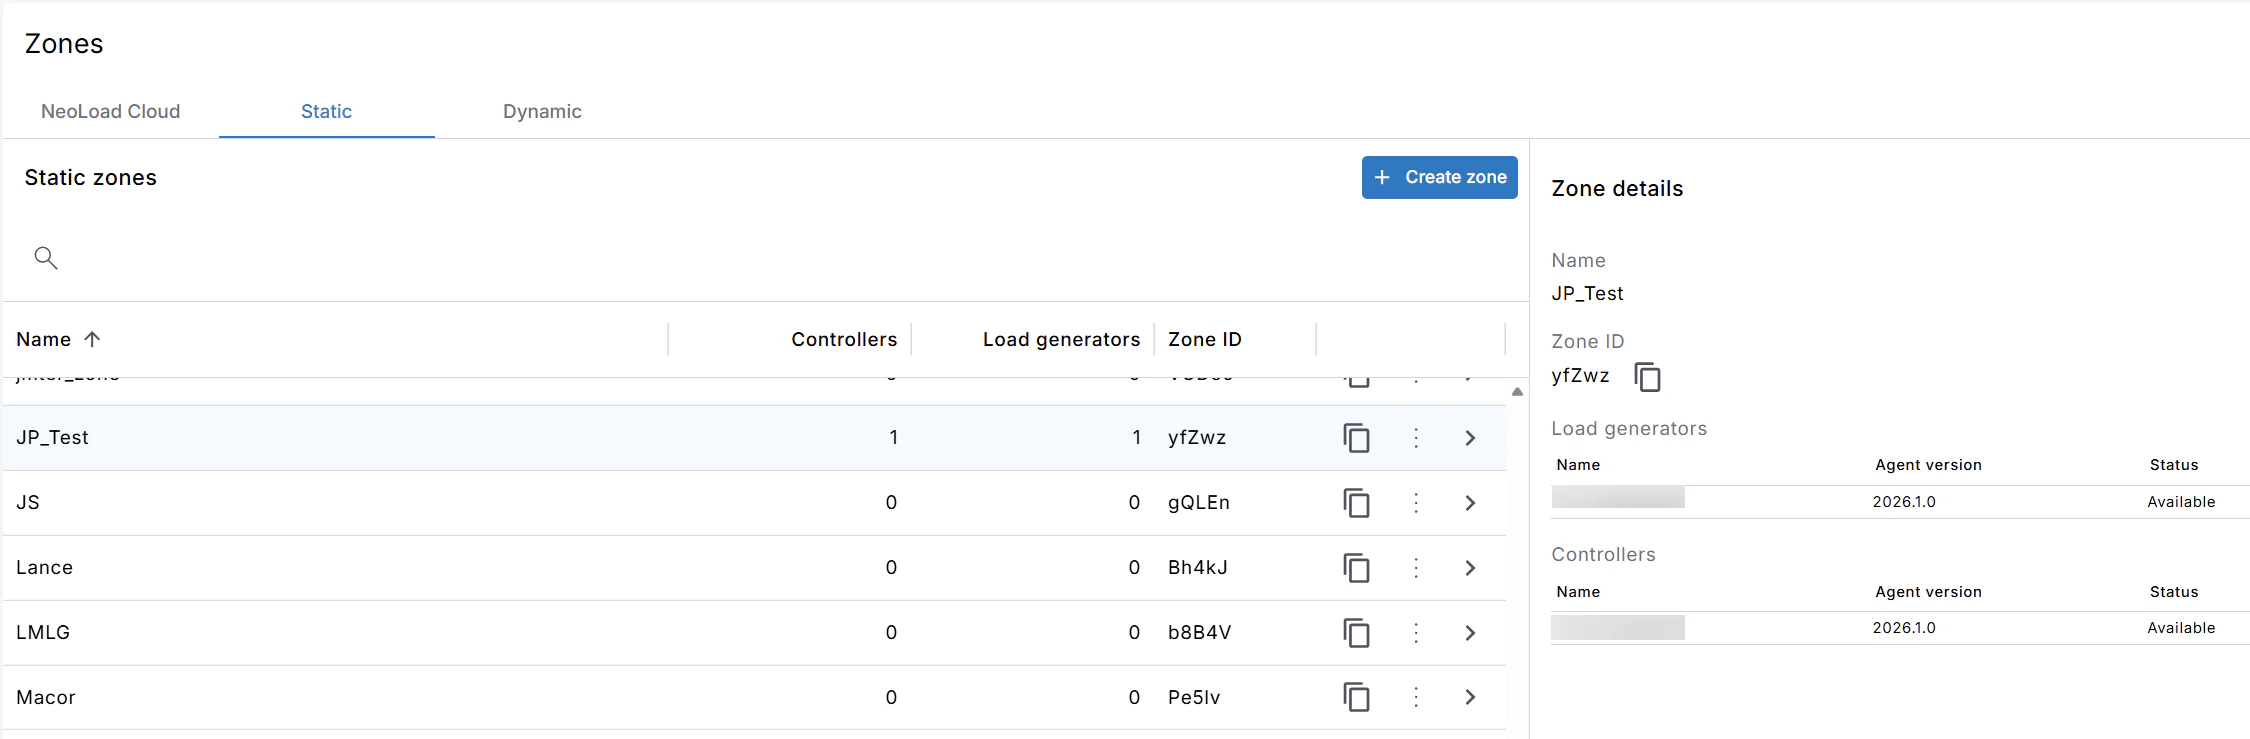
Task: Switch to the Static tab
Action: click(326, 111)
